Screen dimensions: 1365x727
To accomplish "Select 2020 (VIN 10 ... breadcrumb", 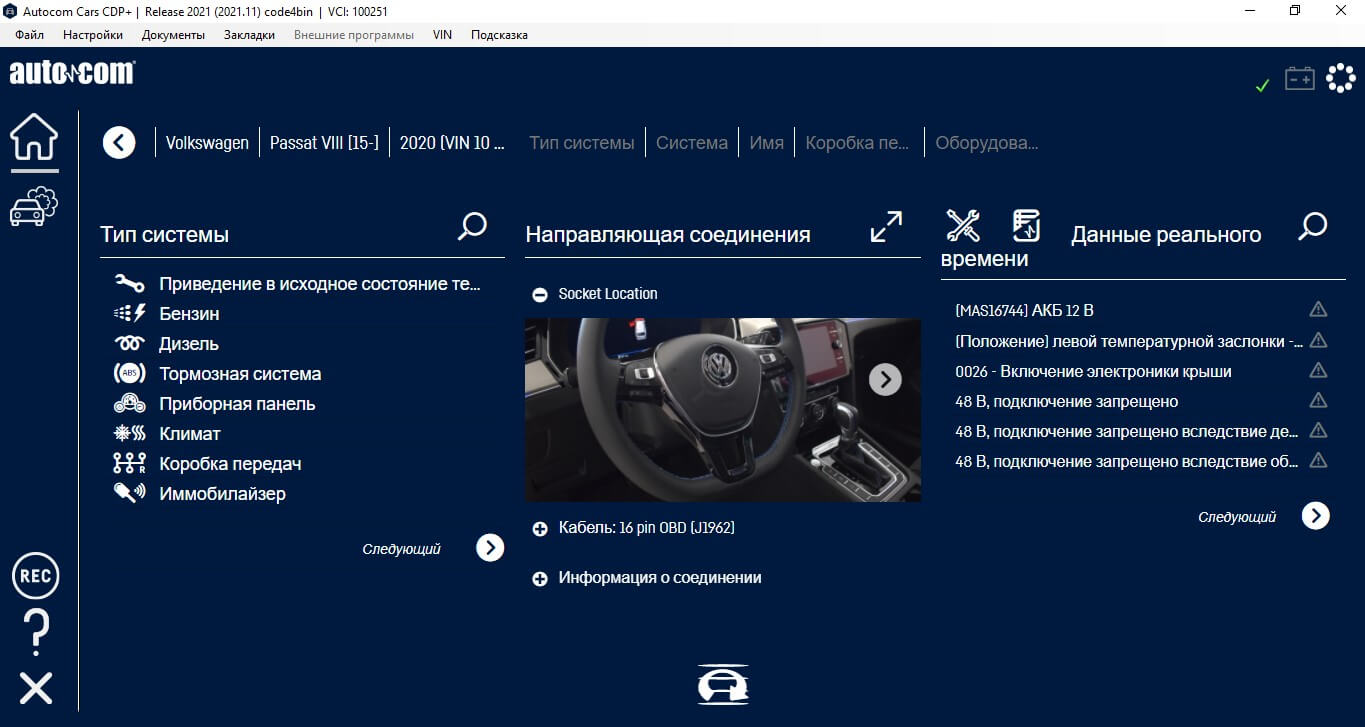I will tap(452, 143).
